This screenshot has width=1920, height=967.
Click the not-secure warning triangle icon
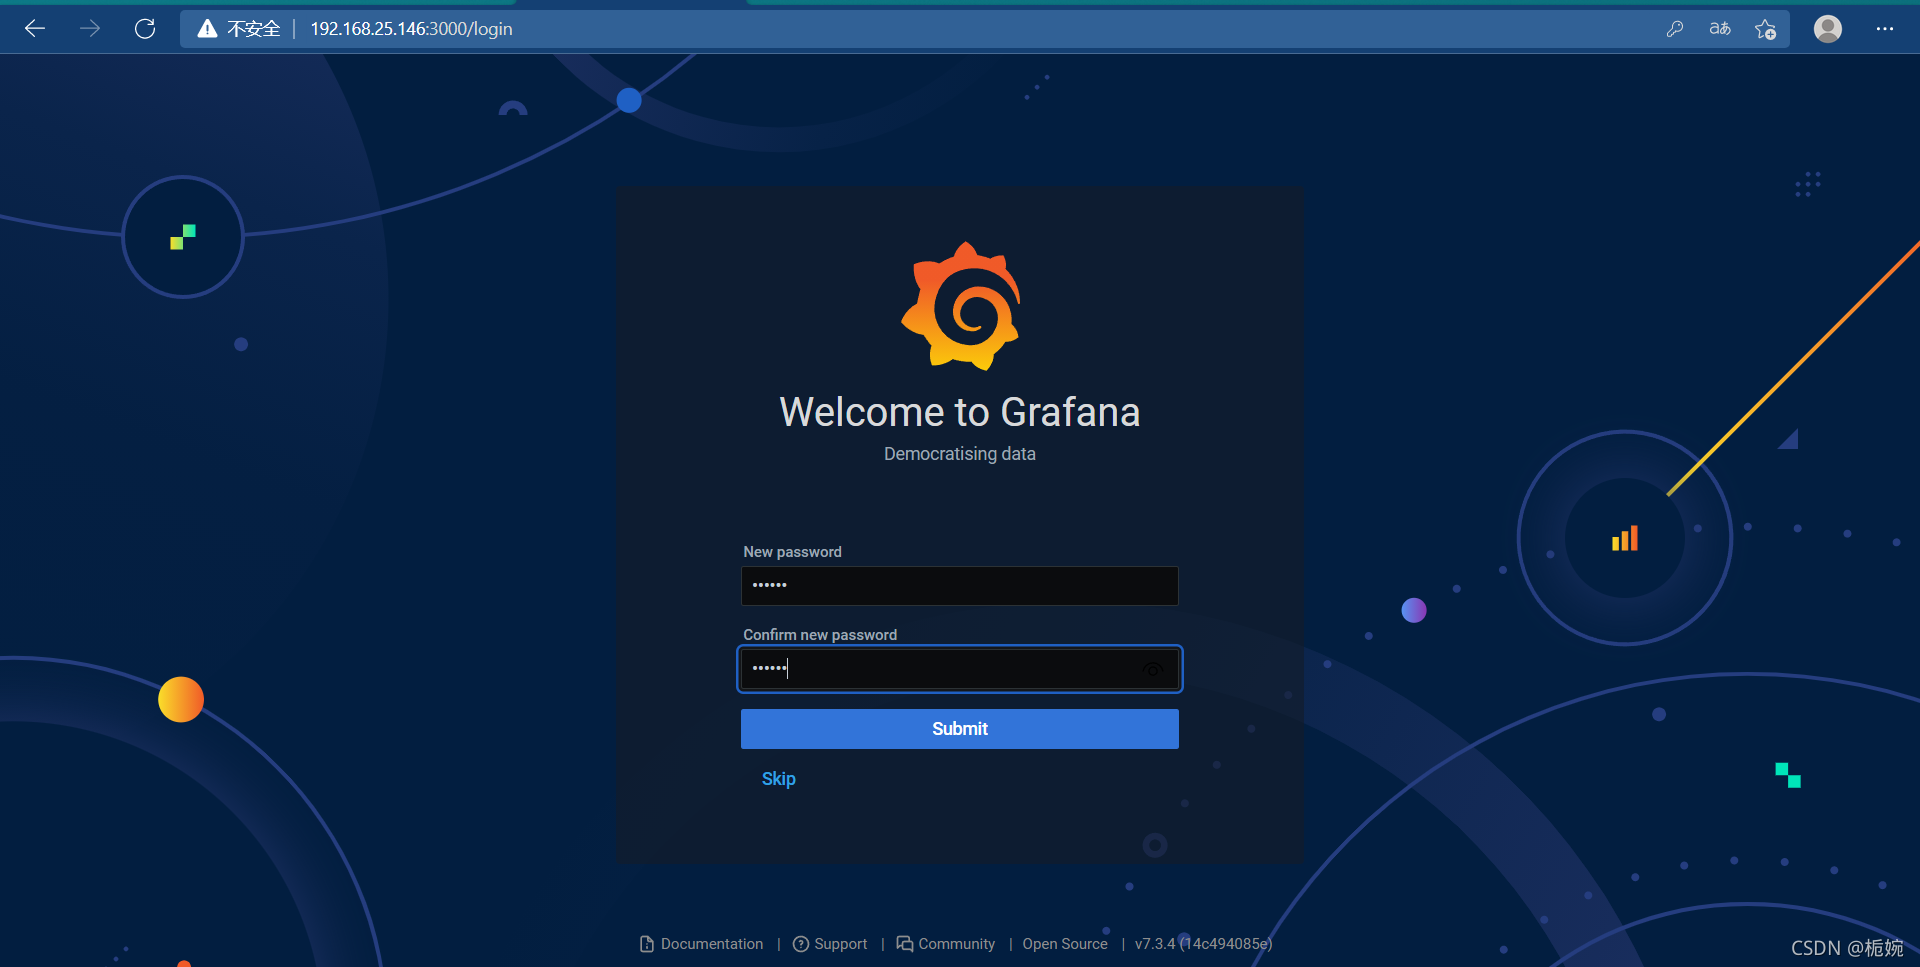point(207,29)
